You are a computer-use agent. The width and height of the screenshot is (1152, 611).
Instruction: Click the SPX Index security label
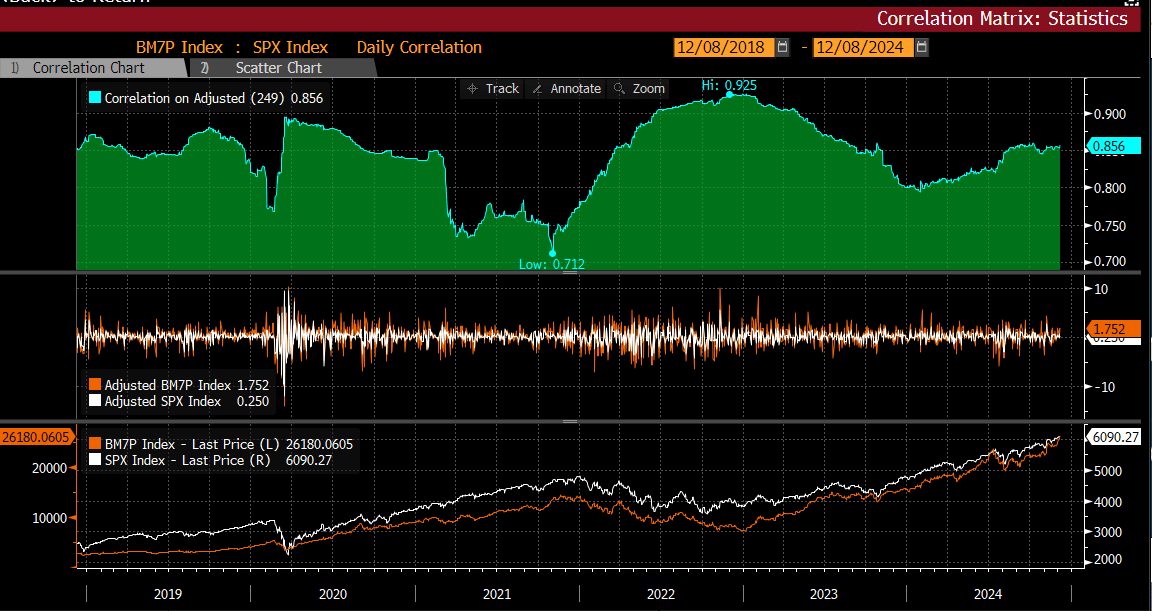293,47
